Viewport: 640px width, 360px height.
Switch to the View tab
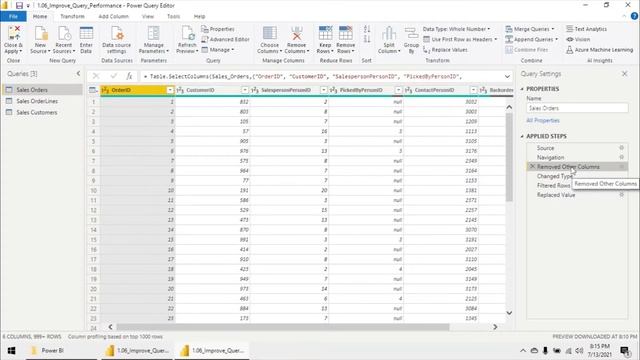pyautogui.click(x=148, y=16)
